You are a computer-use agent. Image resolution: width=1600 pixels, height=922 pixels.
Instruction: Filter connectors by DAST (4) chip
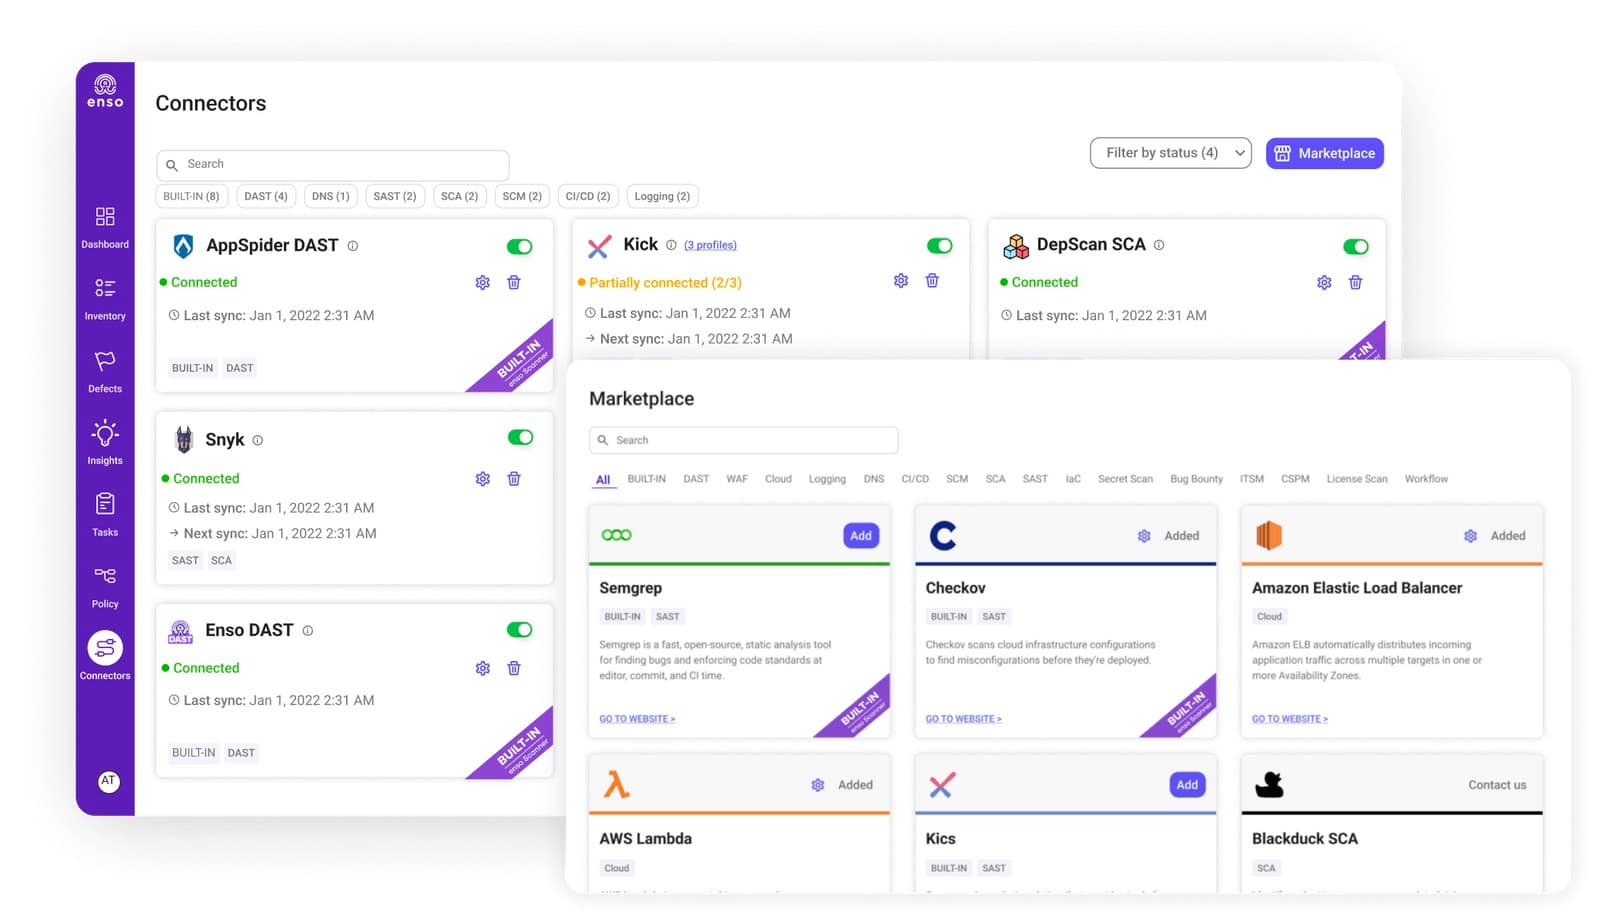[266, 197]
